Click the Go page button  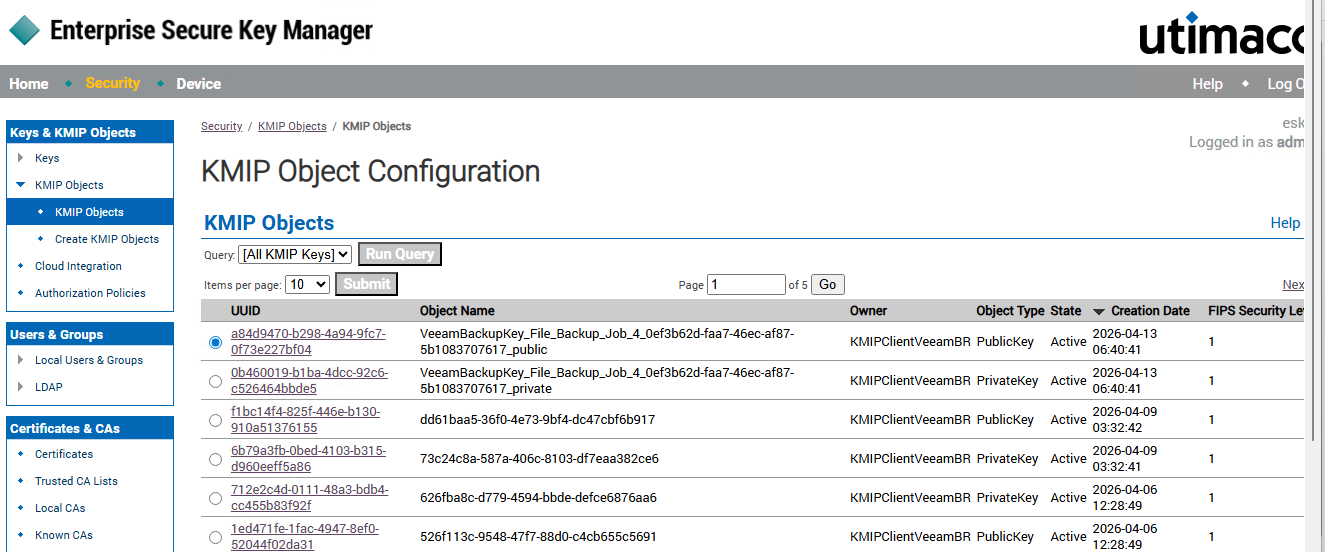[x=828, y=285]
